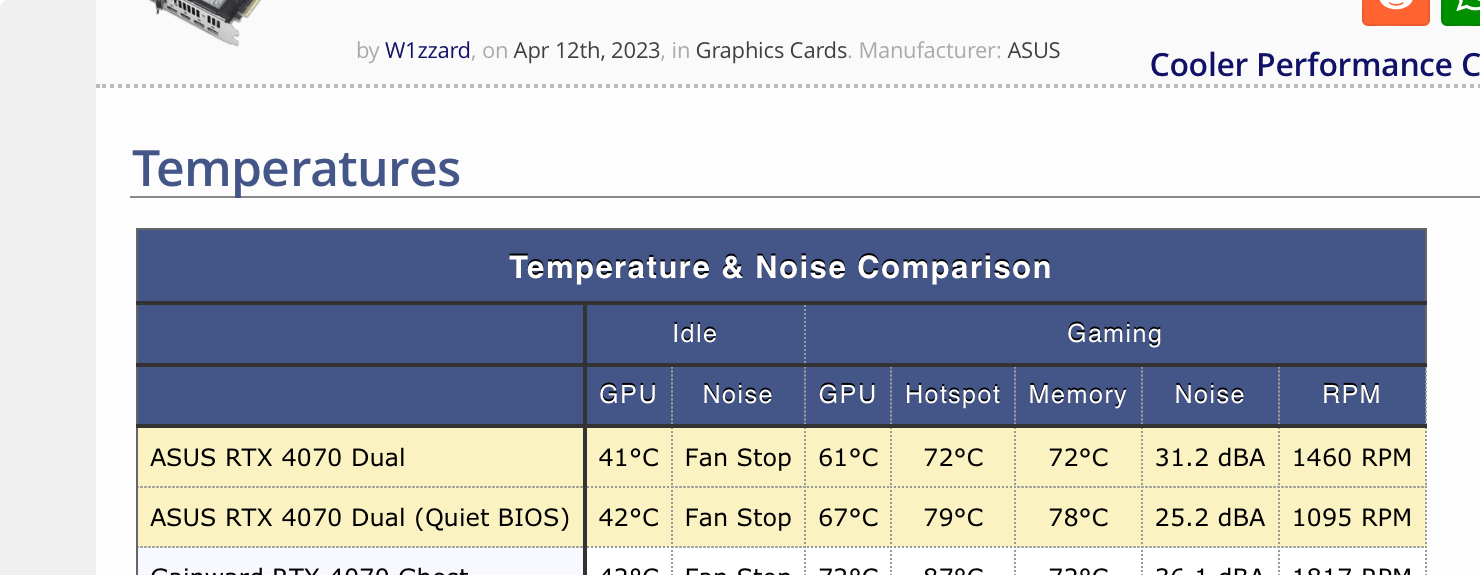Open author W1zzard's profile link
The image size is (1480, 575).
tap(427, 50)
